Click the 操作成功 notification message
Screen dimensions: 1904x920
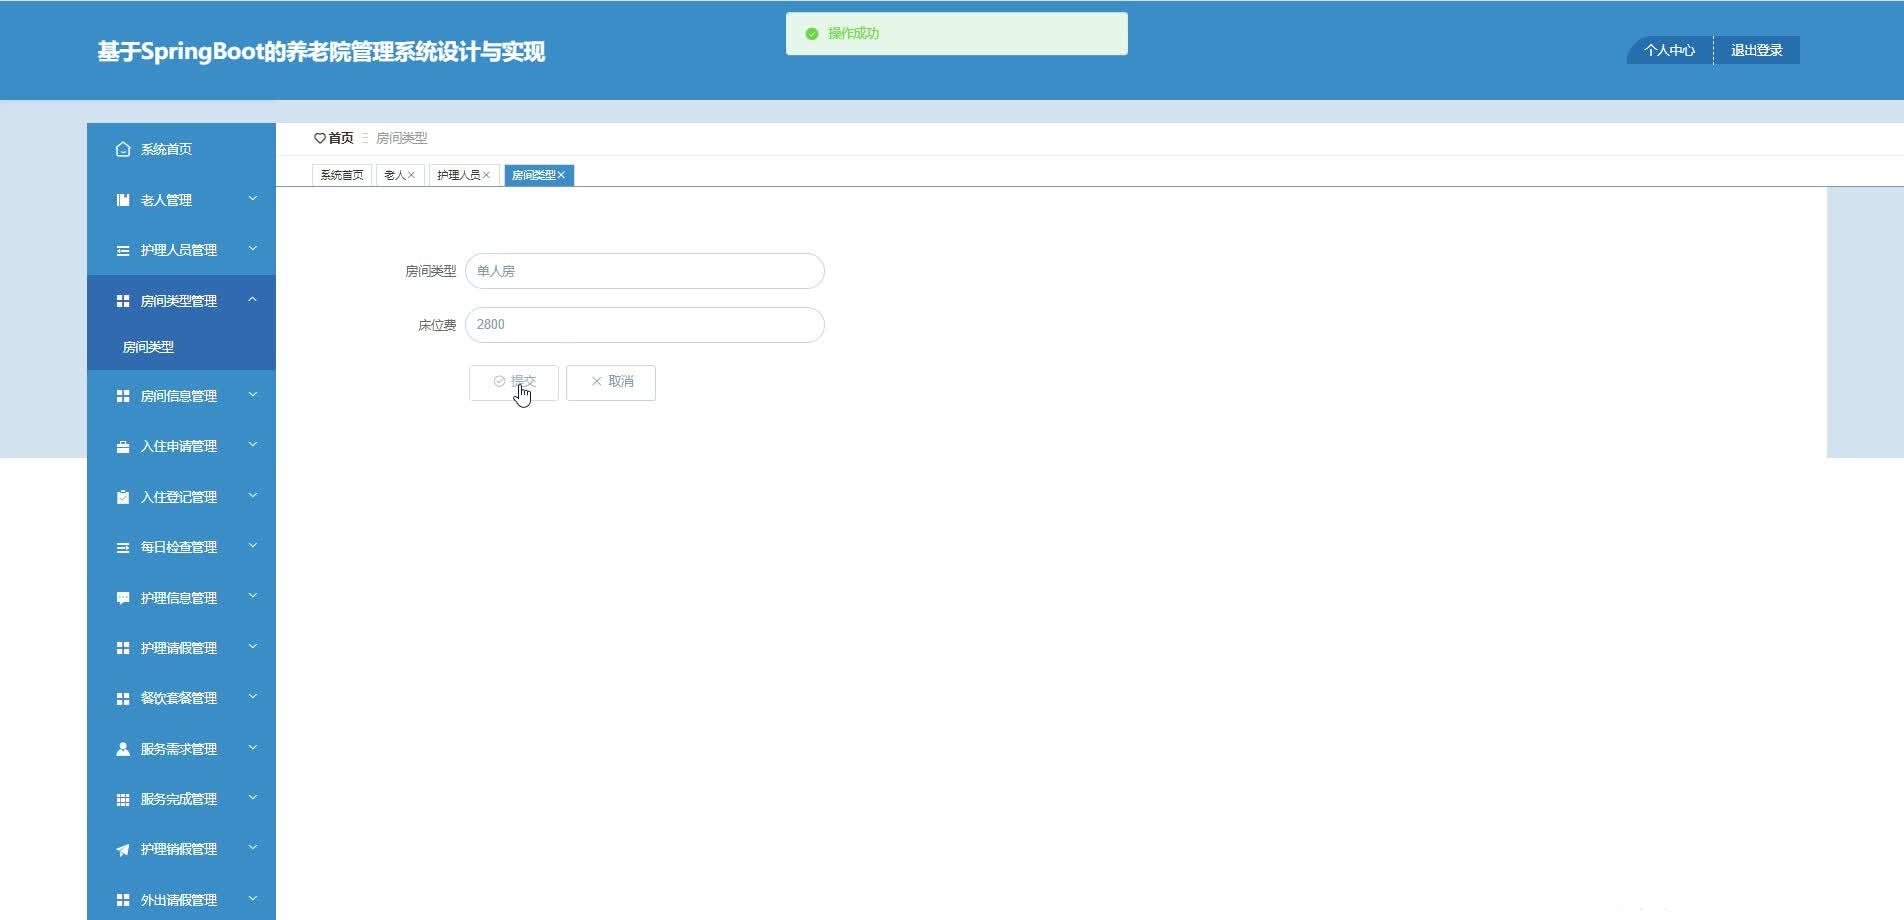pyautogui.click(x=957, y=34)
